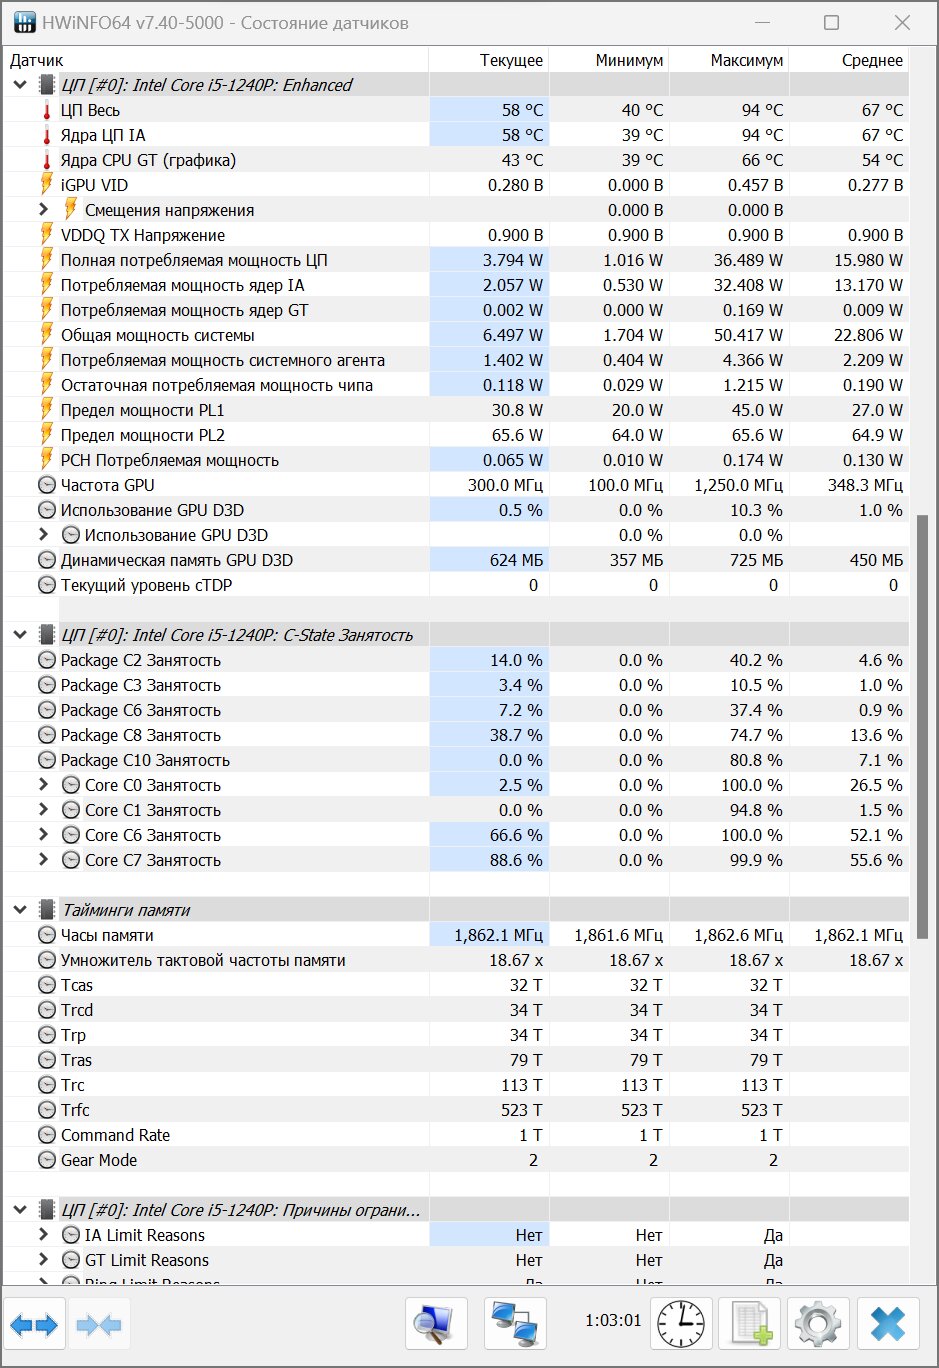Image resolution: width=939 pixels, height=1368 pixels.
Task: Open the network remote monitoring icon
Action: pyautogui.click(x=516, y=1325)
